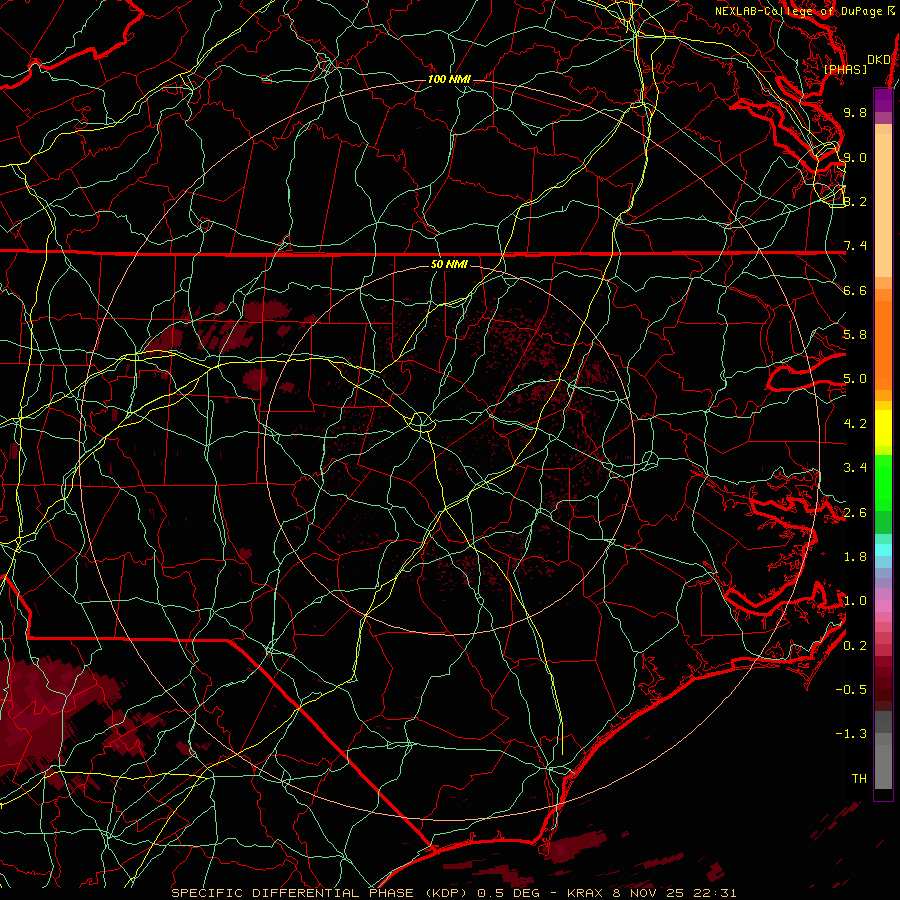Screen dimensions: 900x900
Task: Click the -1.3 legend value
Action: tap(851, 734)
